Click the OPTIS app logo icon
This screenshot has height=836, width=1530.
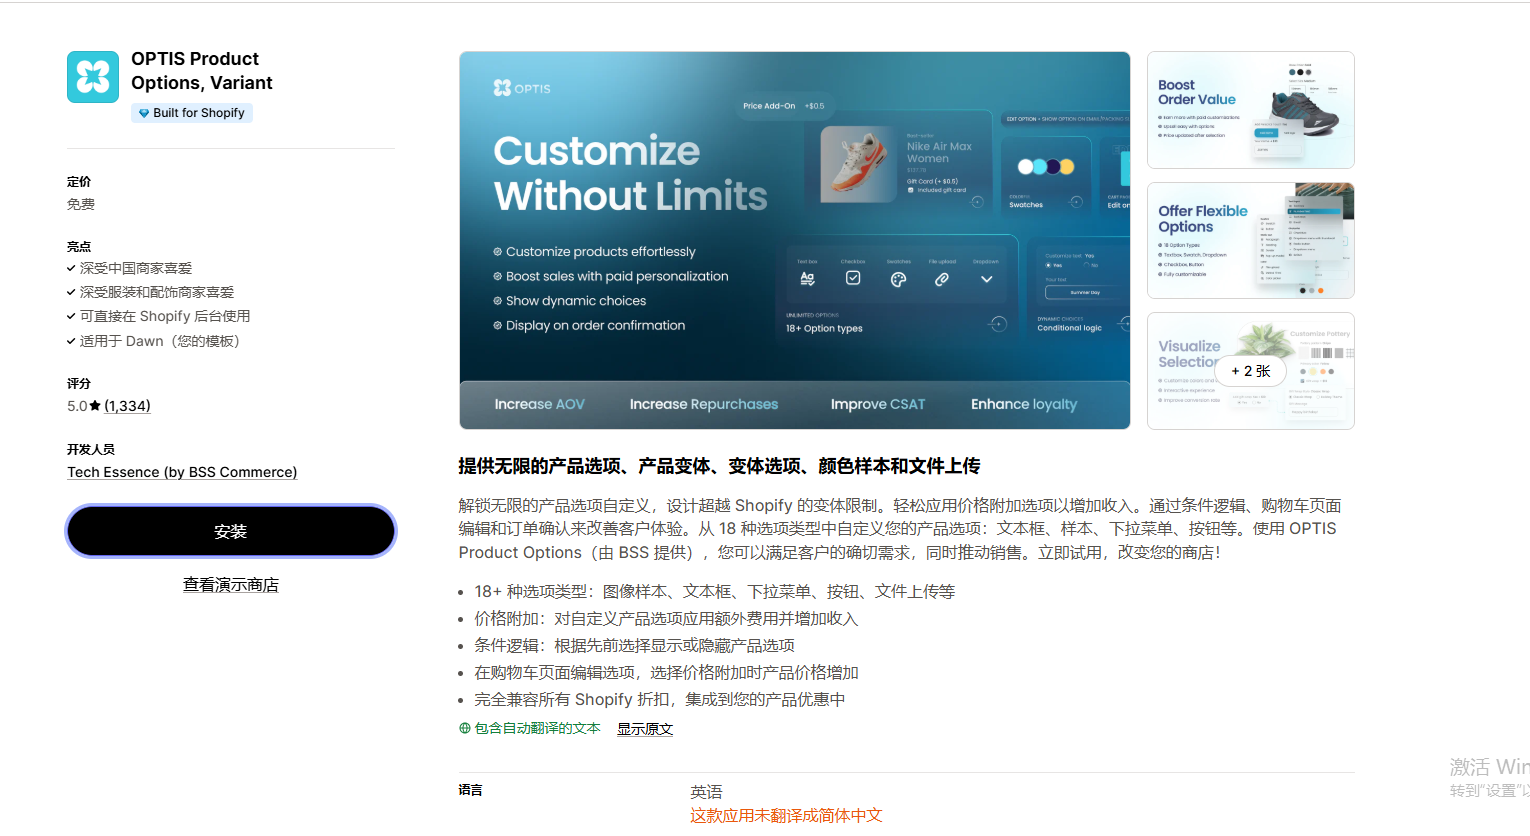coord(93,77)
